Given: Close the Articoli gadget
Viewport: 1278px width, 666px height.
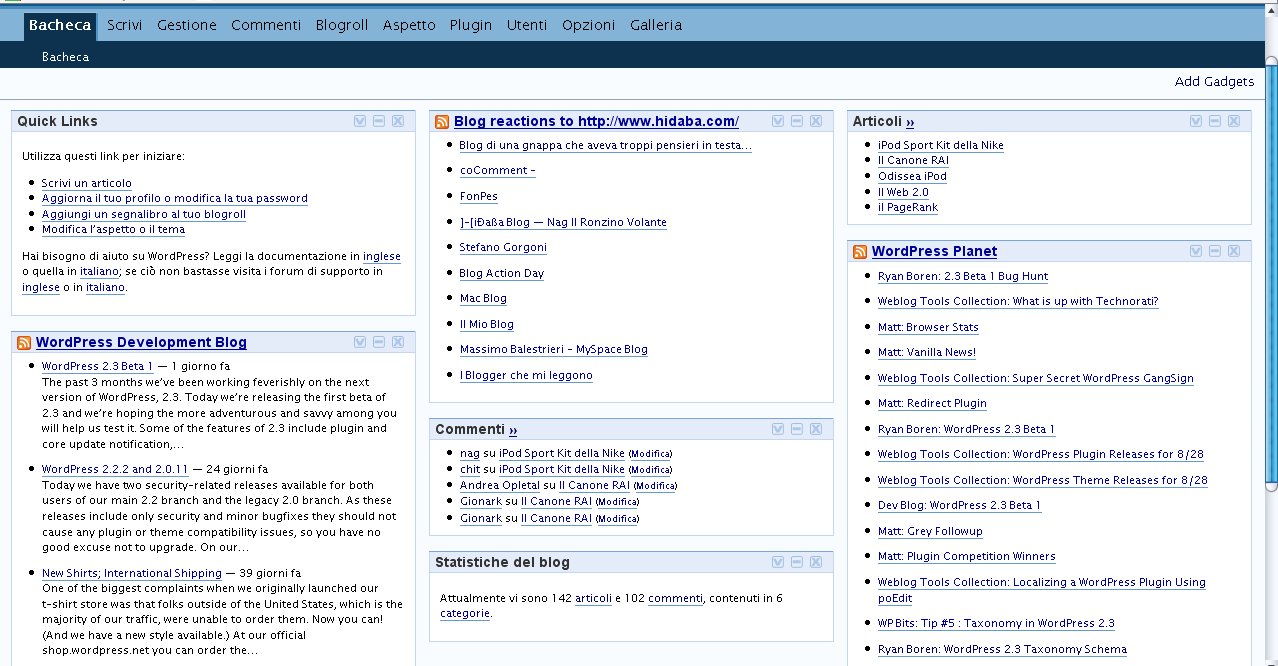Looking at the screenshot, I should click(1234, 121).
